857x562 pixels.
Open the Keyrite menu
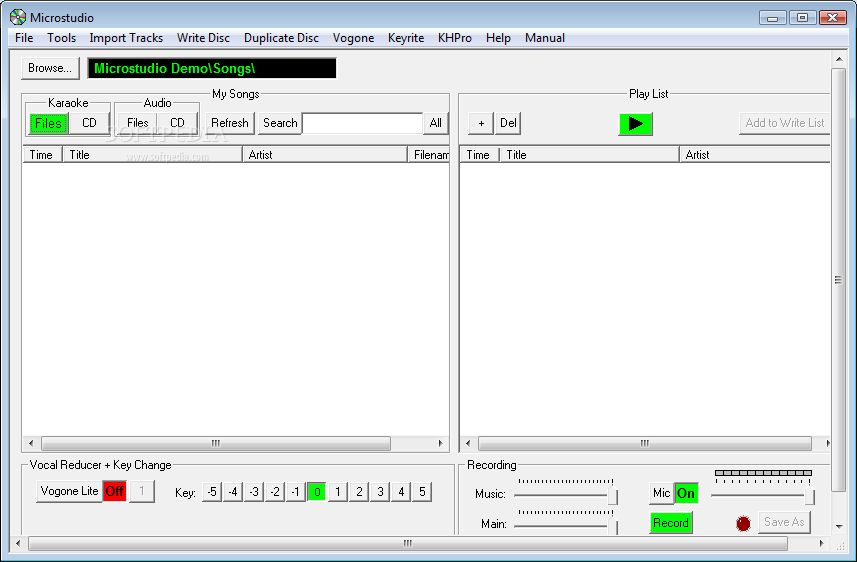coord(406,38)
